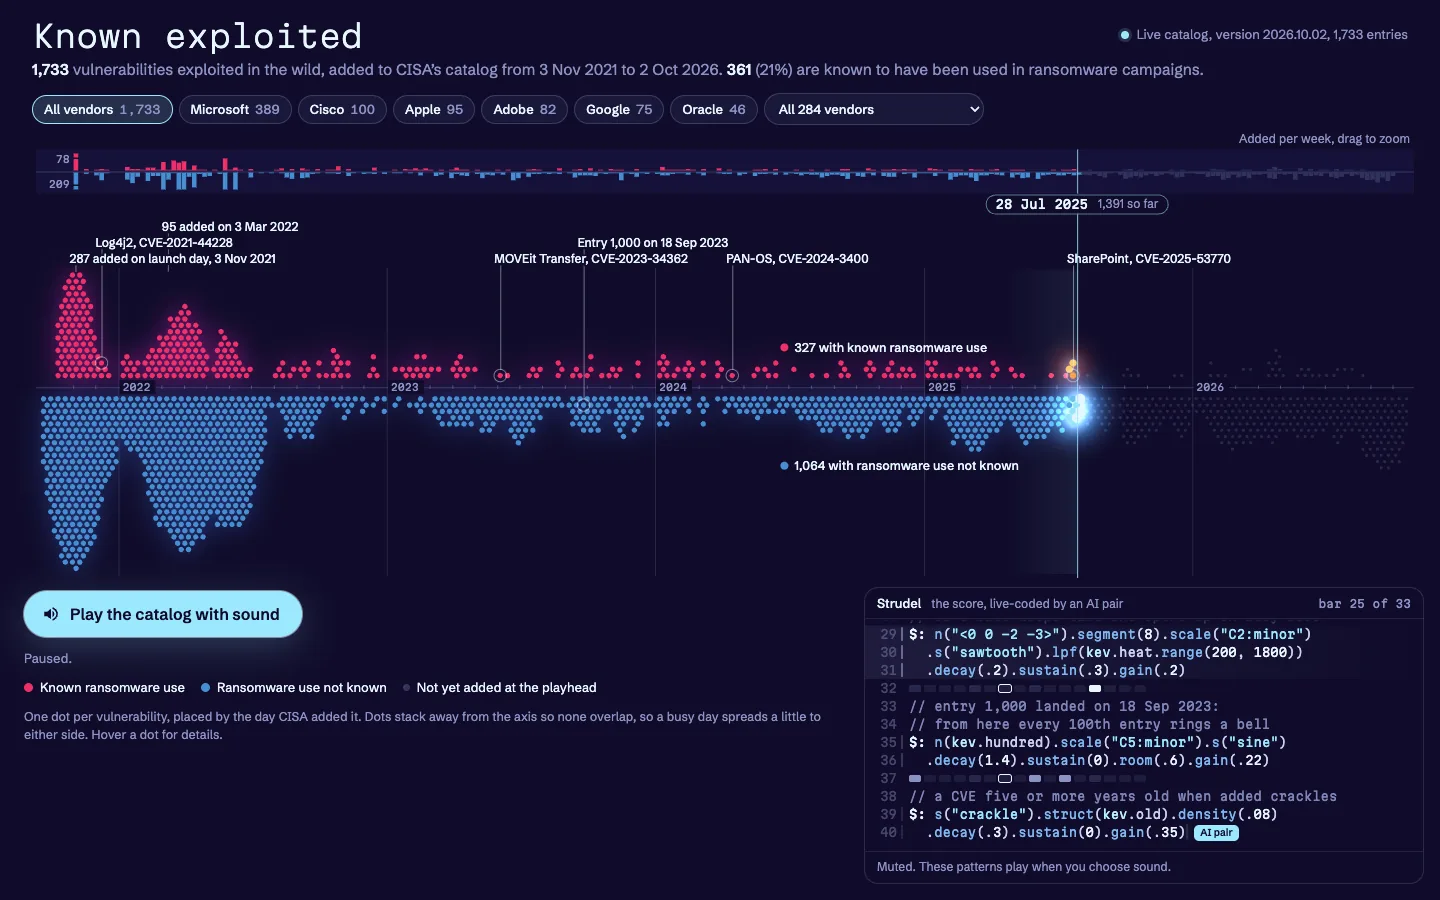Click the 287 added on launch day annotation

pos(173,259)
